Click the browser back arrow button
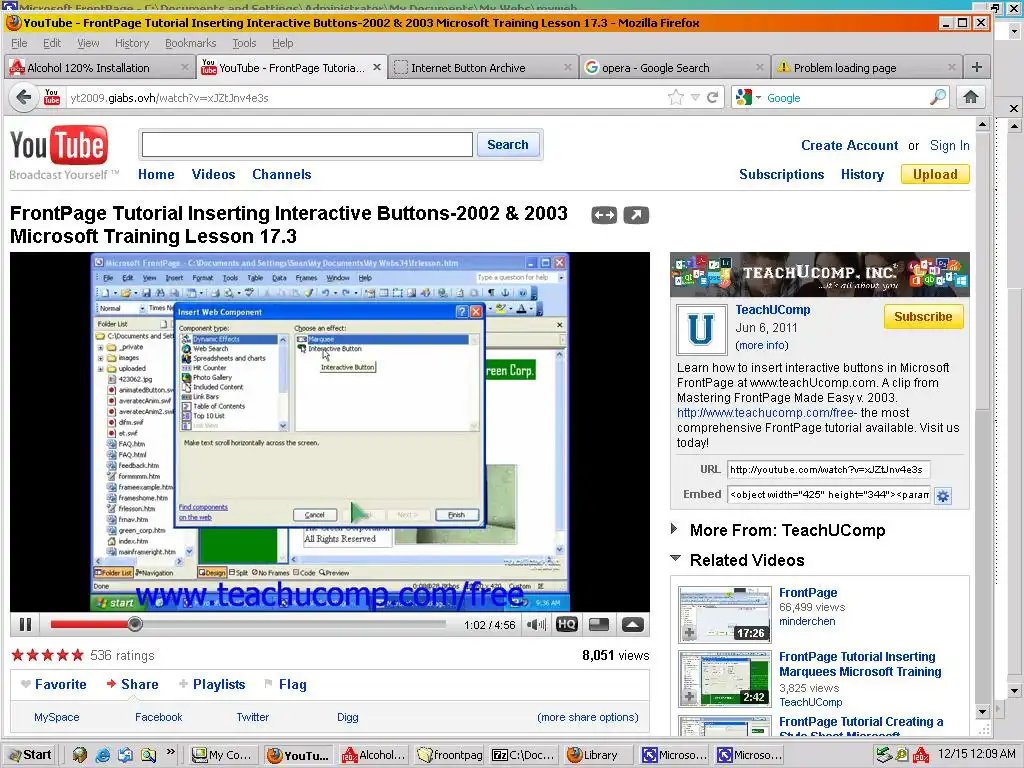The image size is (1024, 768). click(24, 98)
